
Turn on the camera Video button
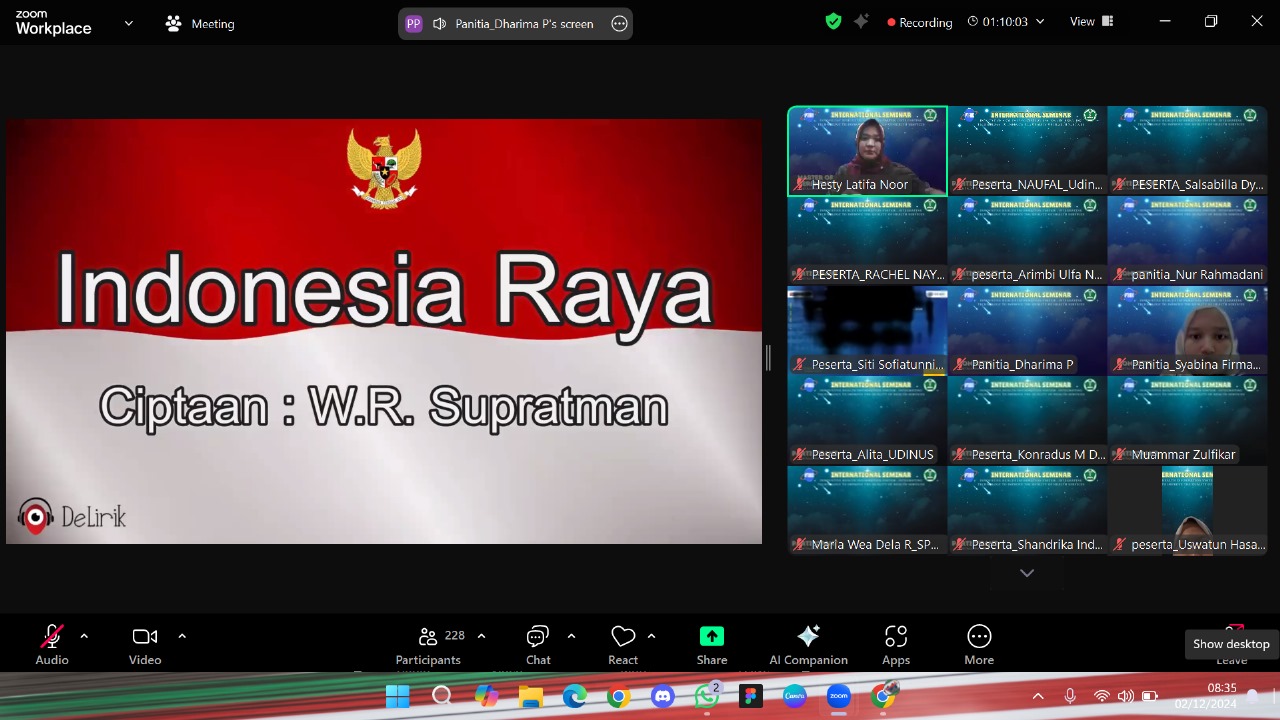click(145, 644)
